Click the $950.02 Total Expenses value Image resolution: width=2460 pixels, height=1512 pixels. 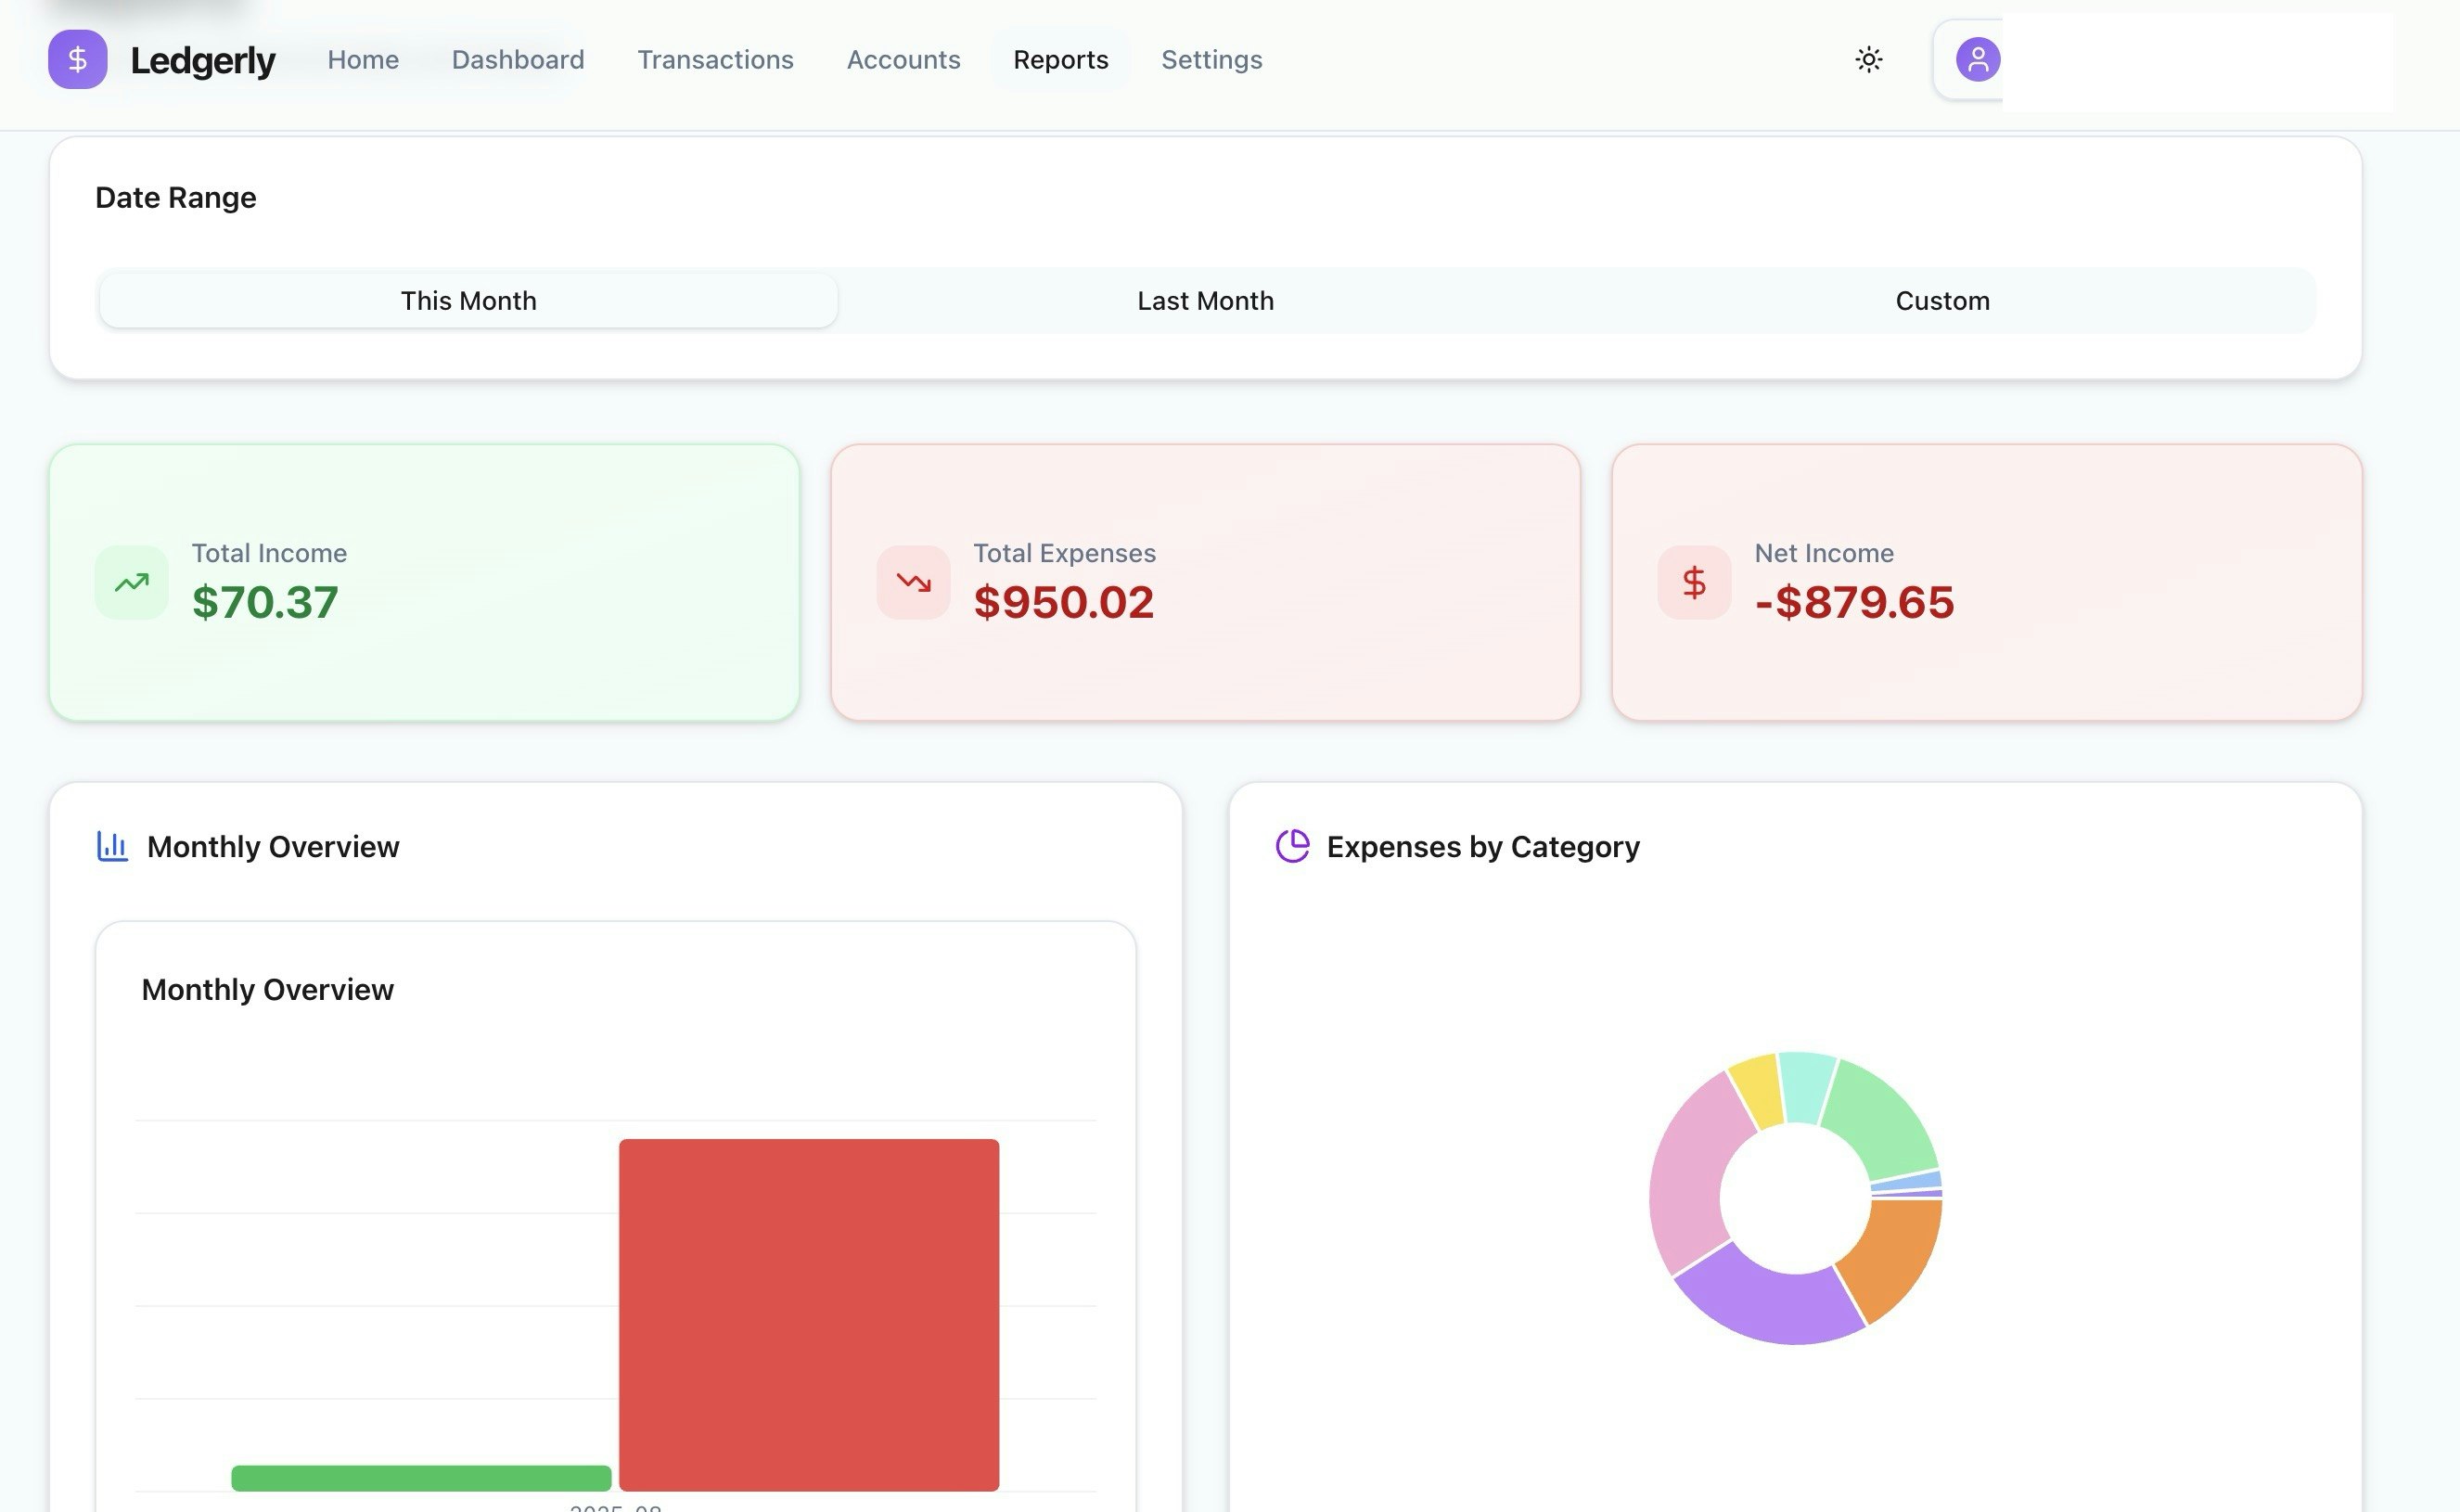(x=1064, y=602)
